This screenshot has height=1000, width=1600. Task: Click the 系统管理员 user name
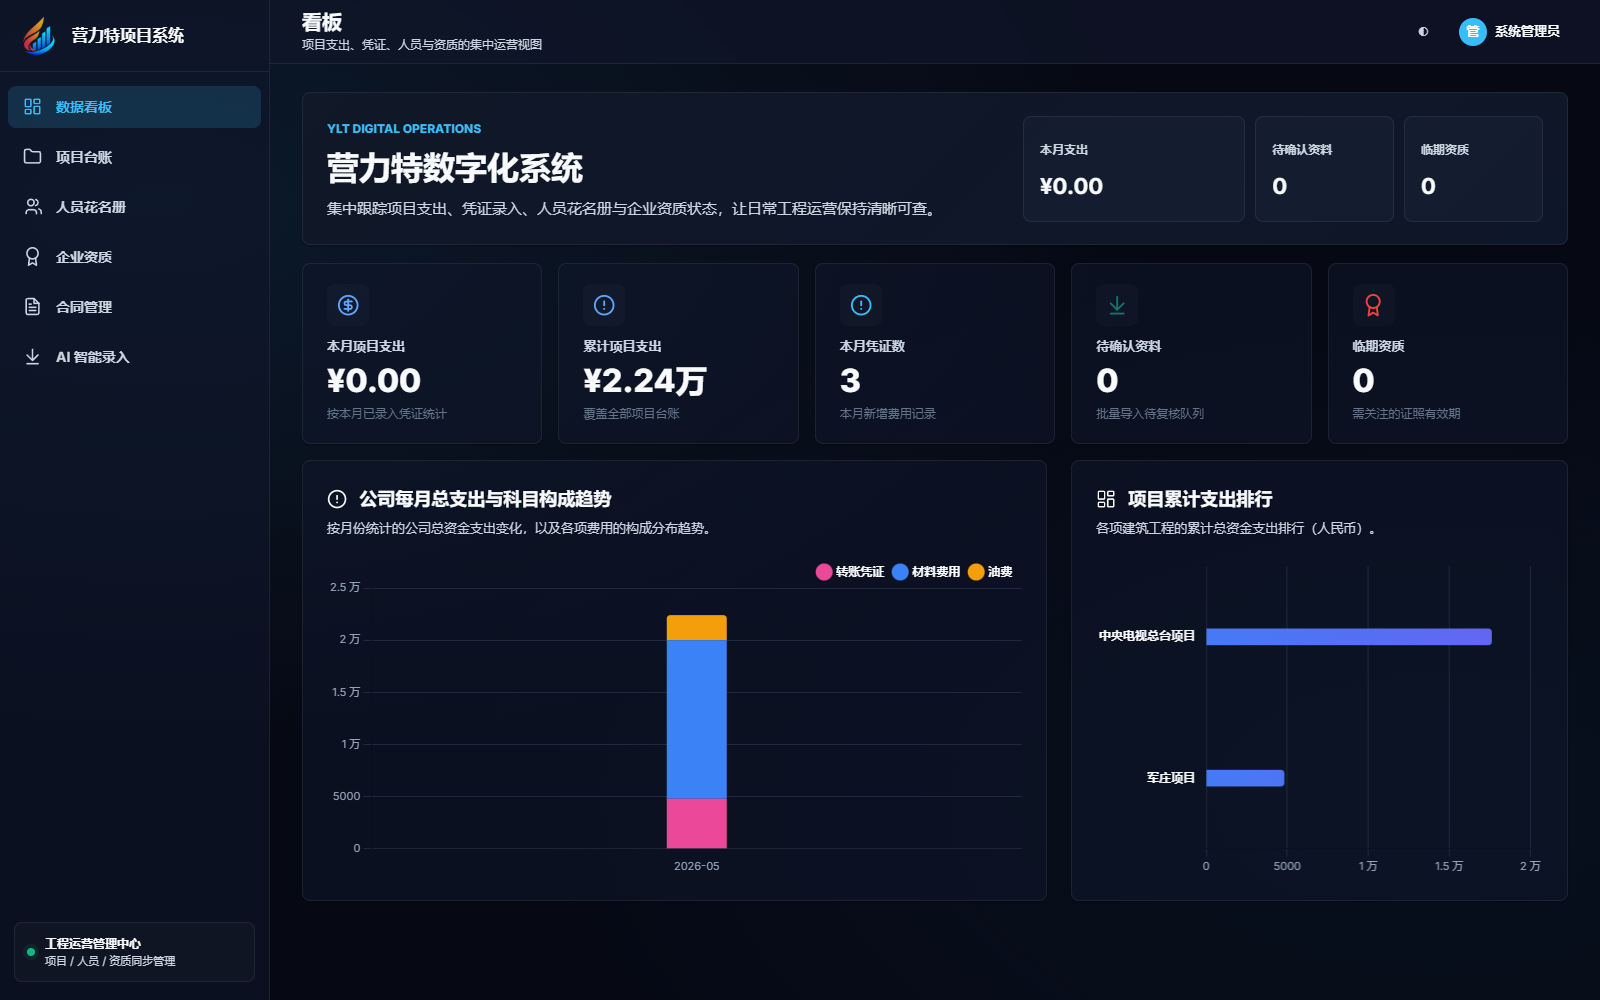tap(1527, 32)
